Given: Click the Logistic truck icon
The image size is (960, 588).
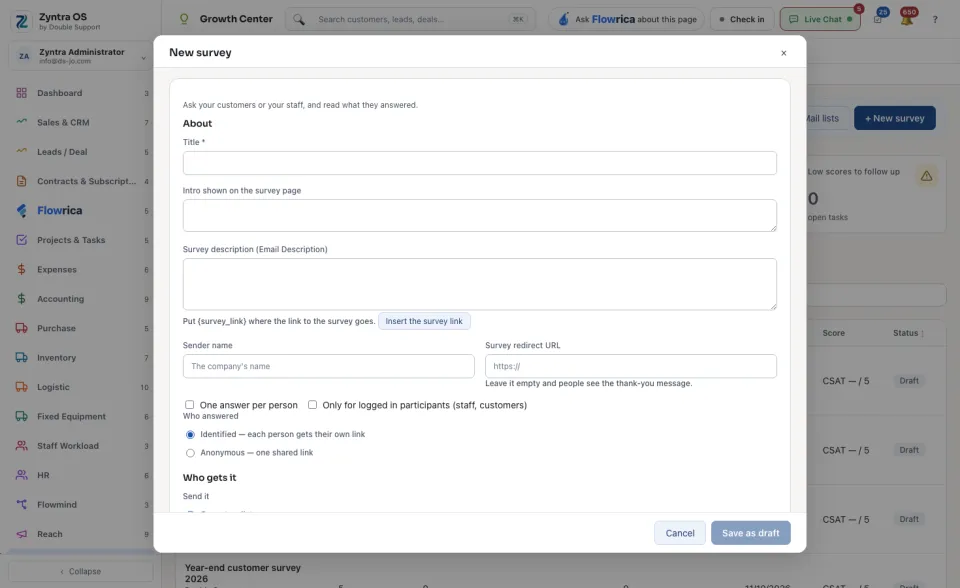Looking at the screenshot, I should (21, 387).
